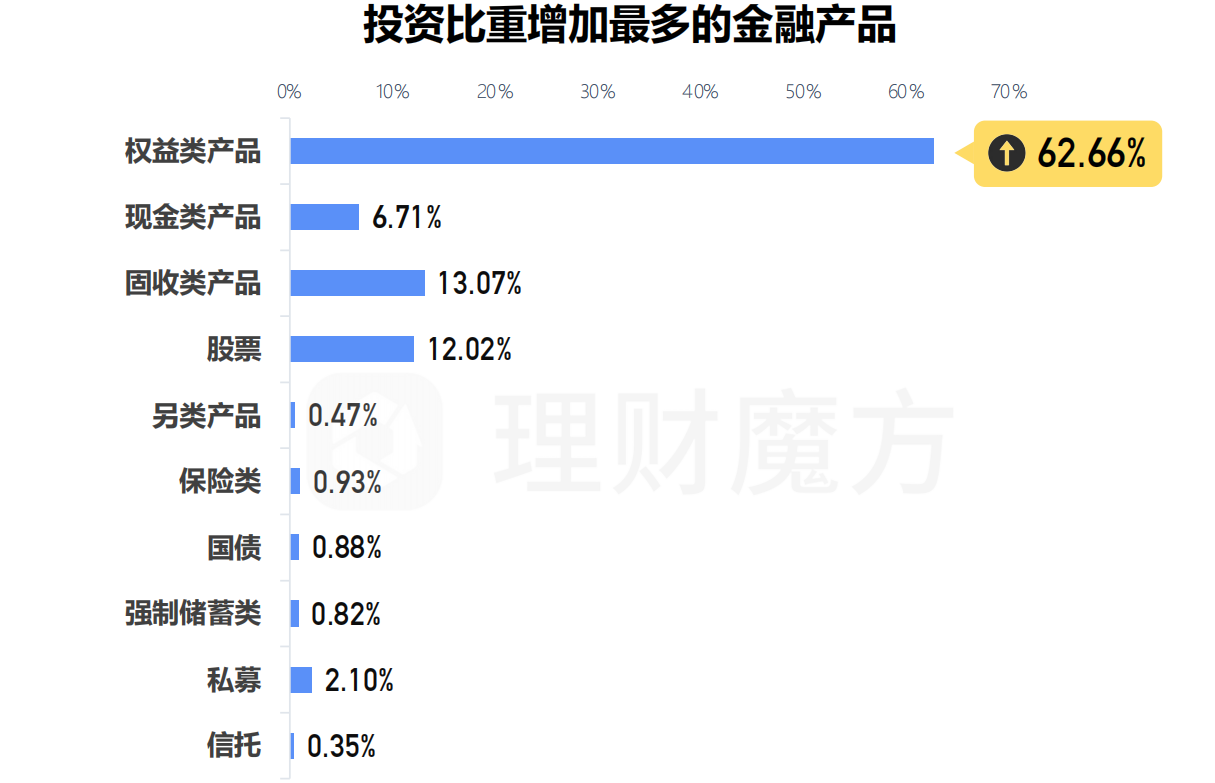
Task: Click the 0% axis tick label
Action: (x=289, y=92)
